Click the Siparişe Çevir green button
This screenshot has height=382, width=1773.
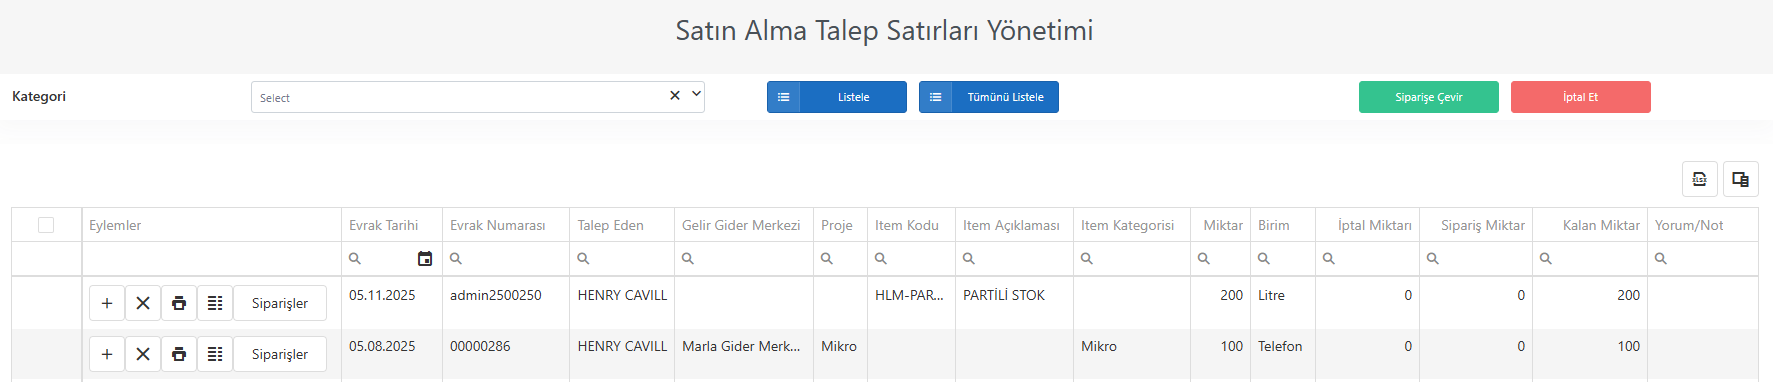[1429, 97]
